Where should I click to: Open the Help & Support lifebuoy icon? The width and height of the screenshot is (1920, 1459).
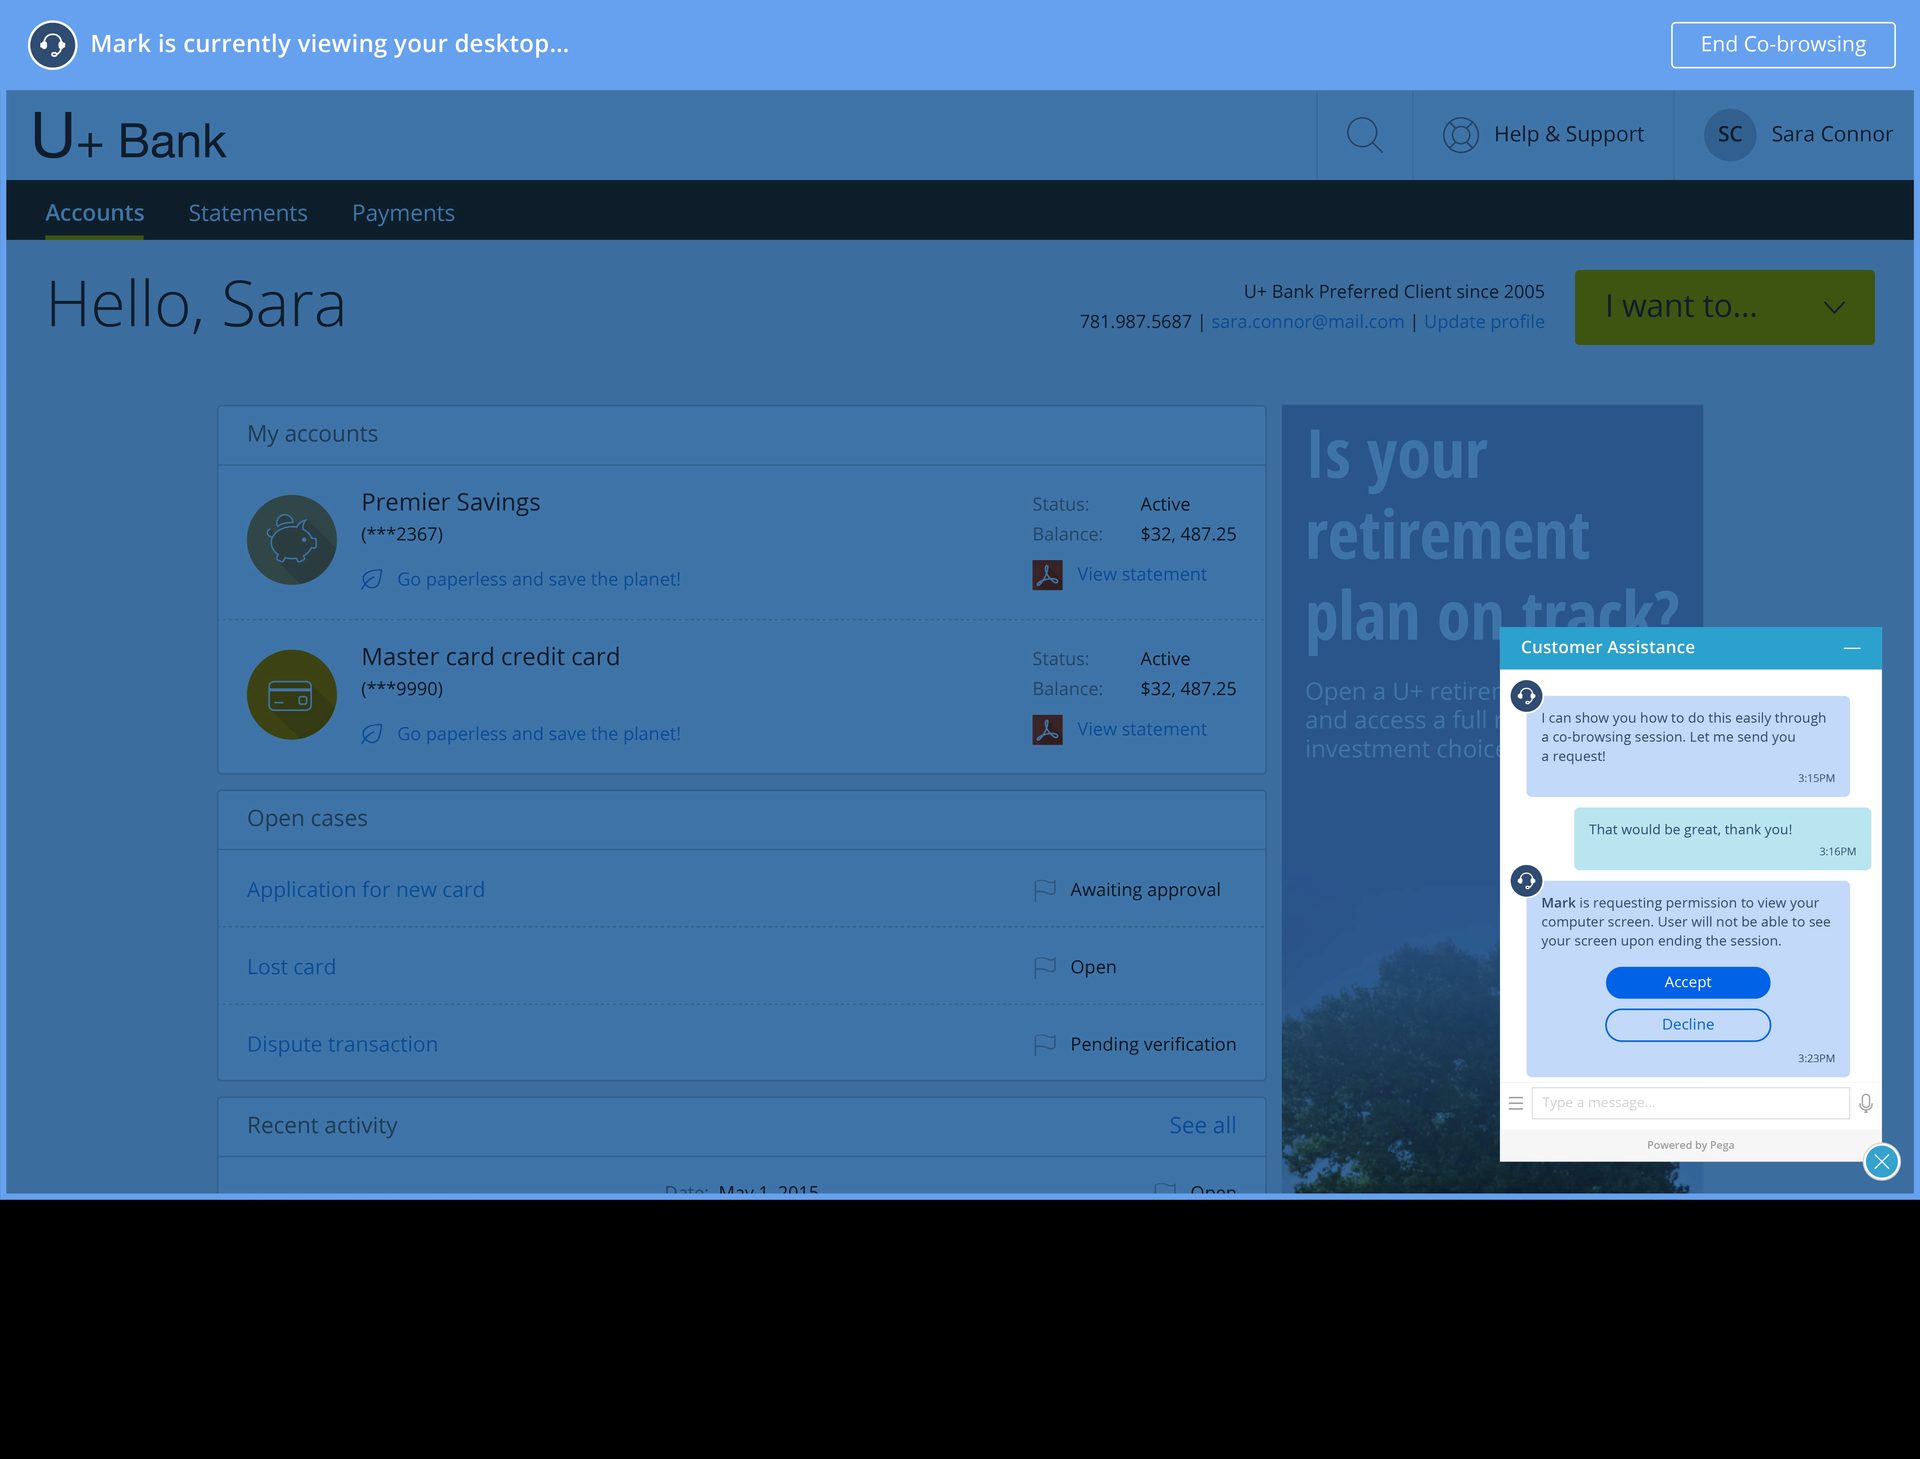[x=1459, y=135]
